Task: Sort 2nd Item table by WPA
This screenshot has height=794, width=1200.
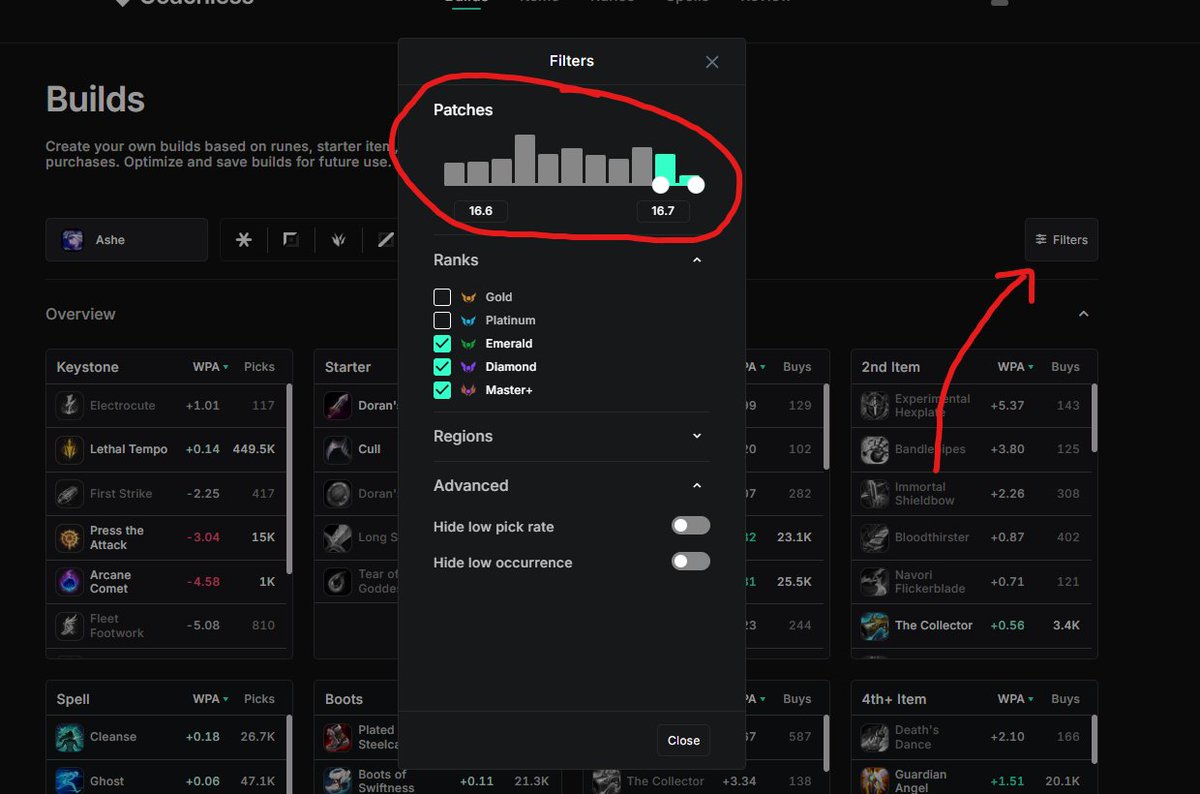Action: click(x=1015, y=367)
